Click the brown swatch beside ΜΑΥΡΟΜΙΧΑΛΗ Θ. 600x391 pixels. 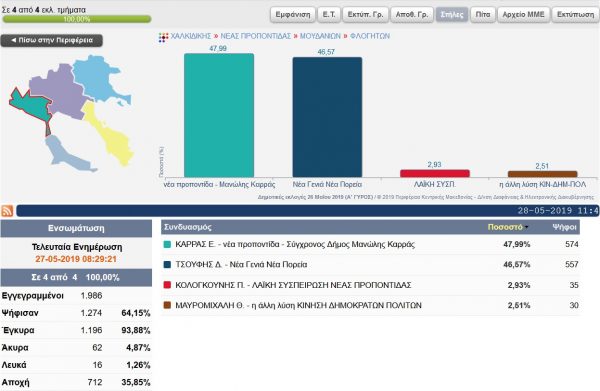tap(167, 305)
